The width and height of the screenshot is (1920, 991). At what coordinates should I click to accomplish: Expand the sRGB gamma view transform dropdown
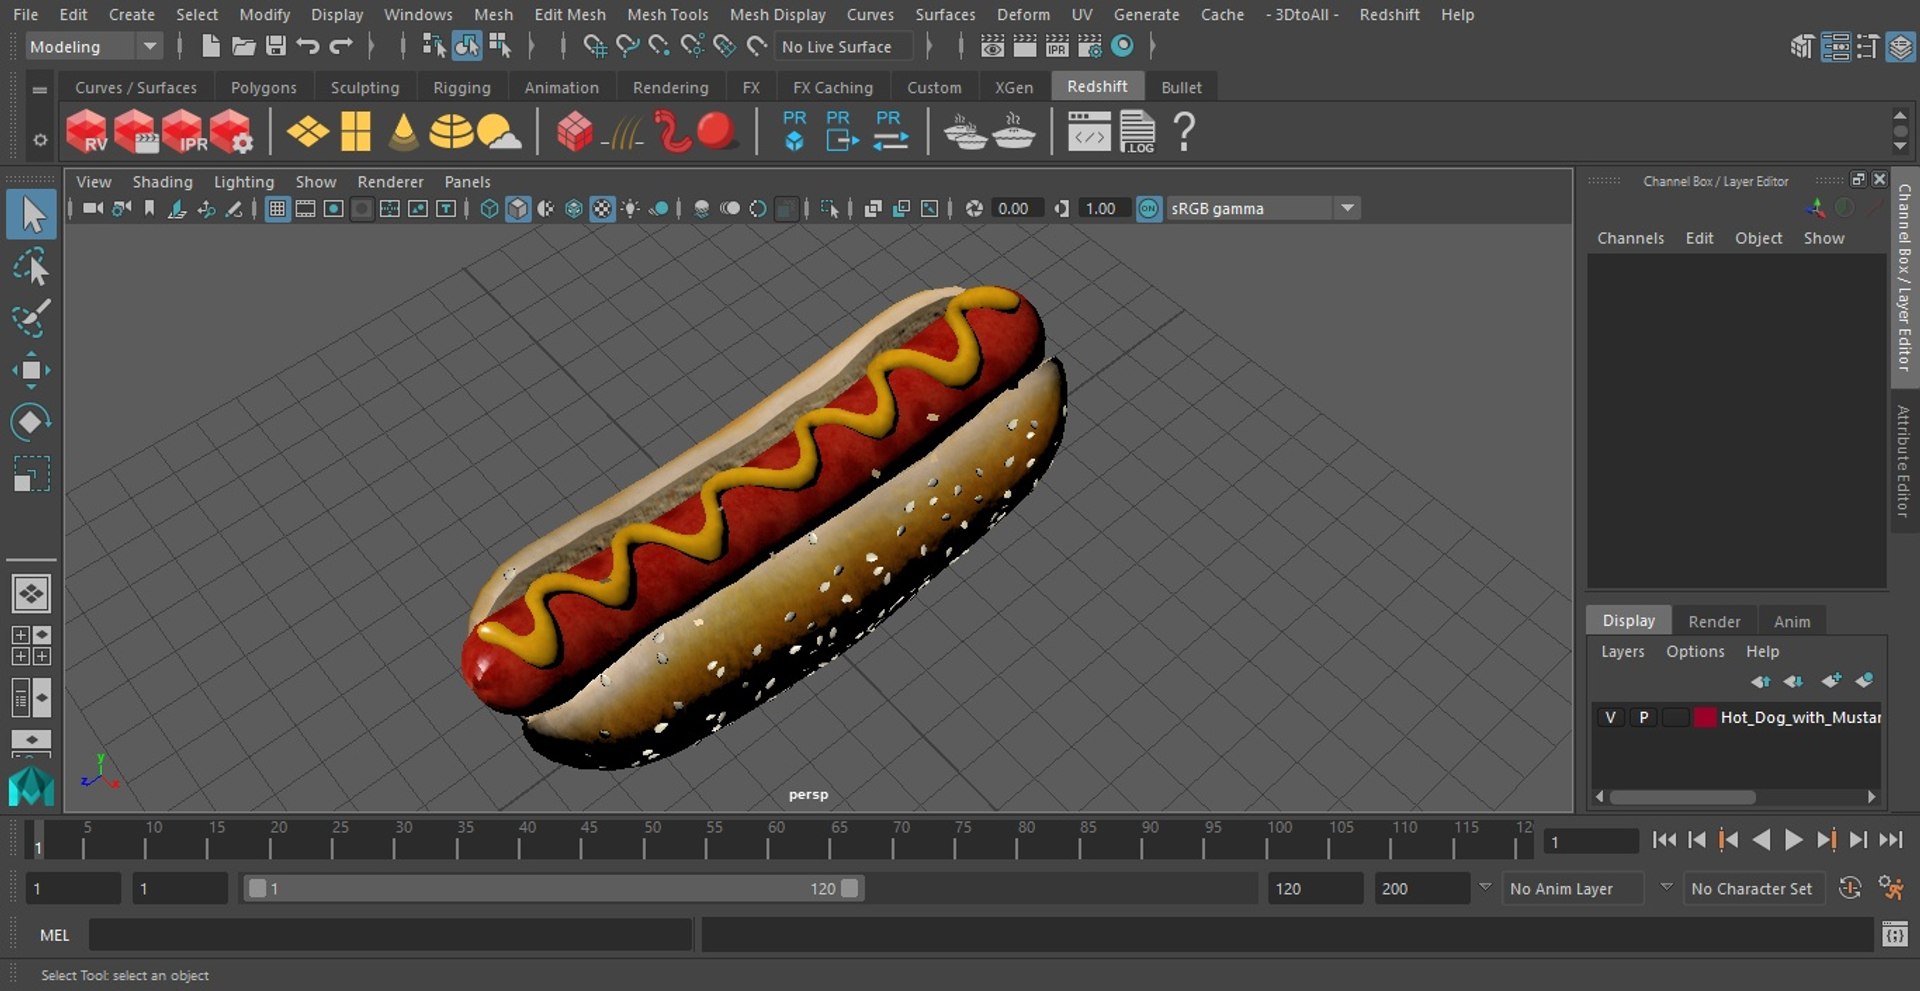click(x=1347, y=209)
